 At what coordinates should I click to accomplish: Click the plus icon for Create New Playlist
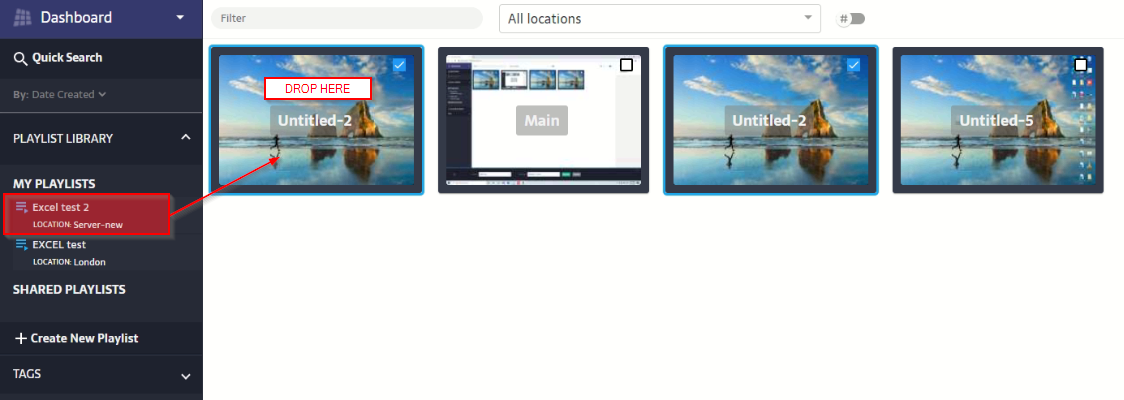[20, 339]
